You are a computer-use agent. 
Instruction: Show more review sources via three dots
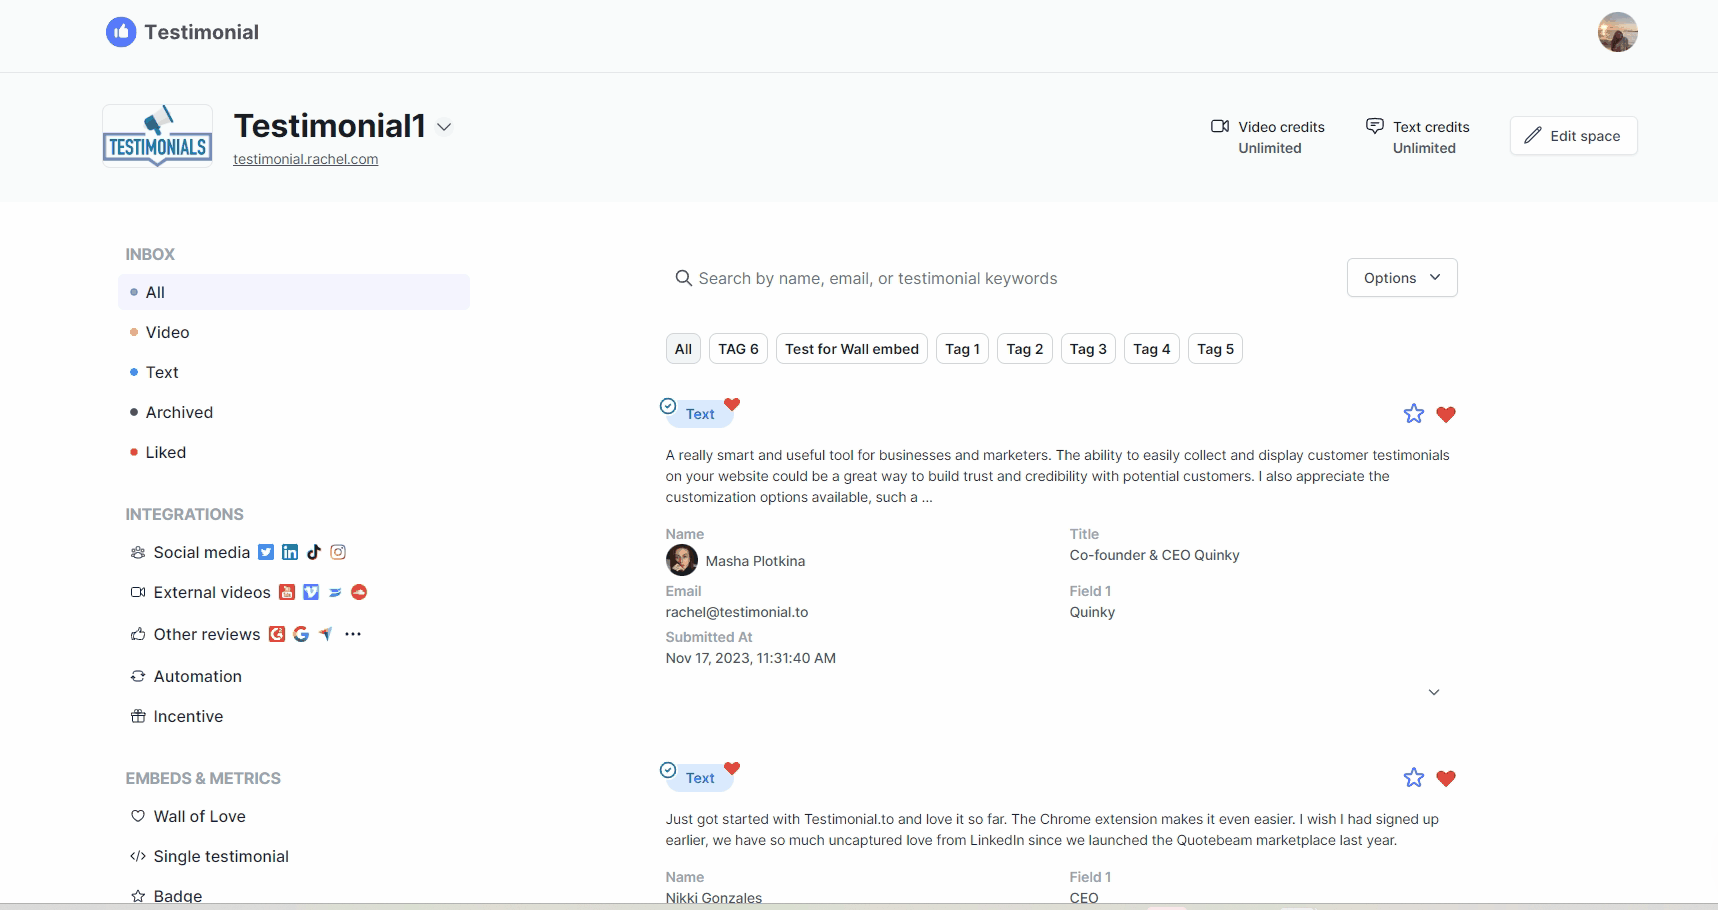(353, 634)
